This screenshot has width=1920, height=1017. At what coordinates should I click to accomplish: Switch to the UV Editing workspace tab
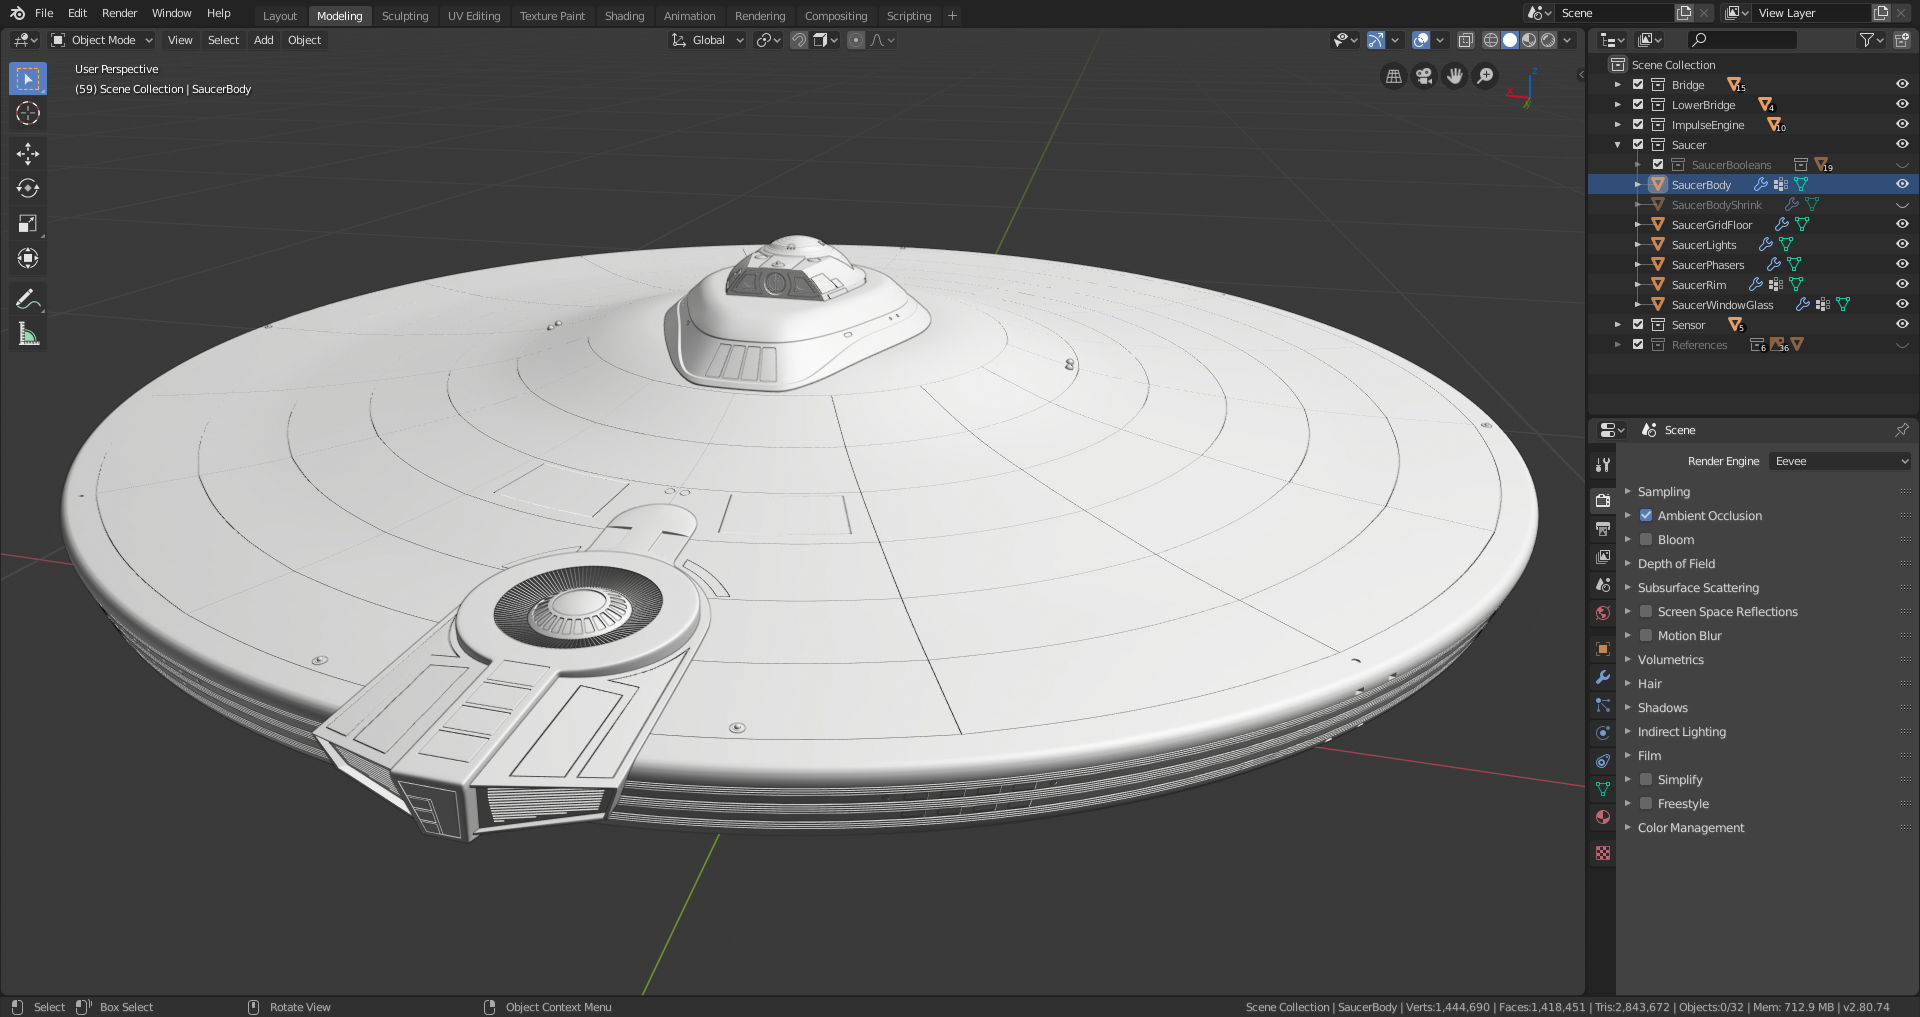(x=474, y=16)
